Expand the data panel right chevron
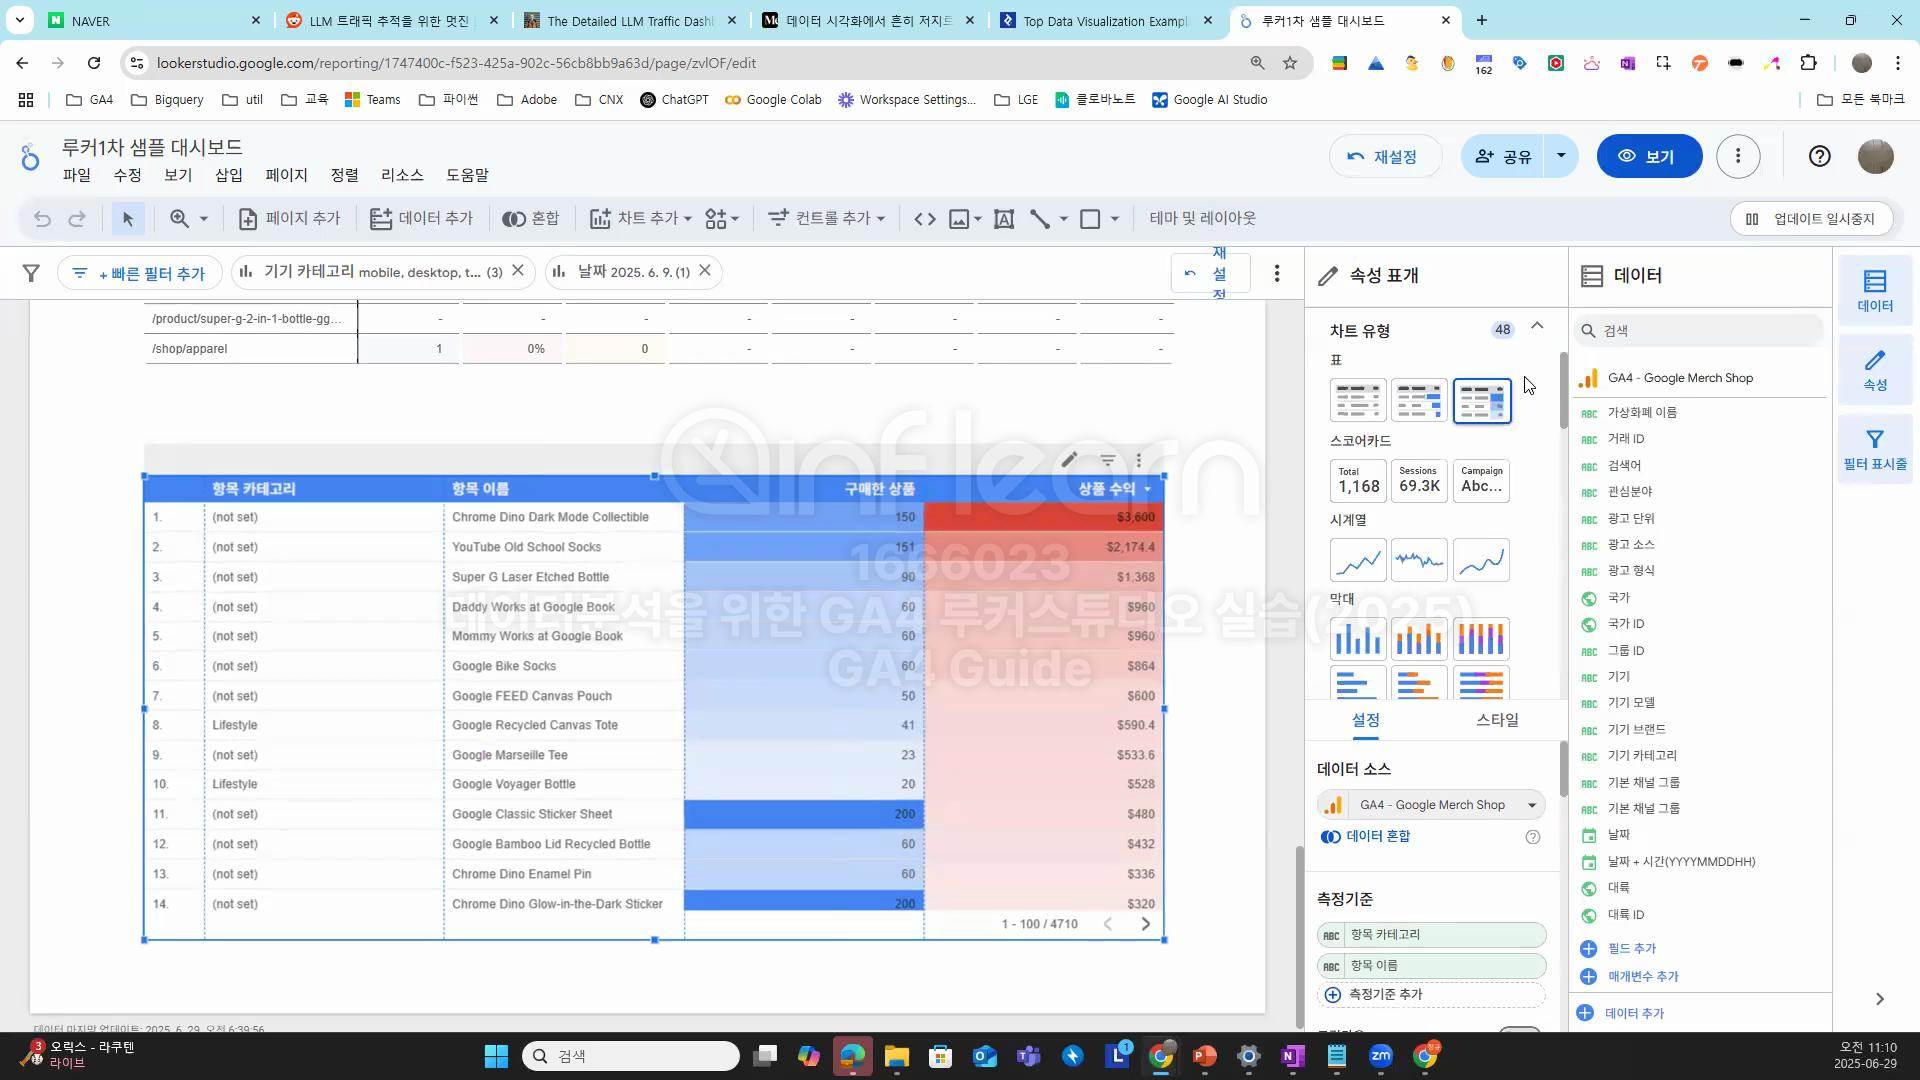 coord(1880,999)
